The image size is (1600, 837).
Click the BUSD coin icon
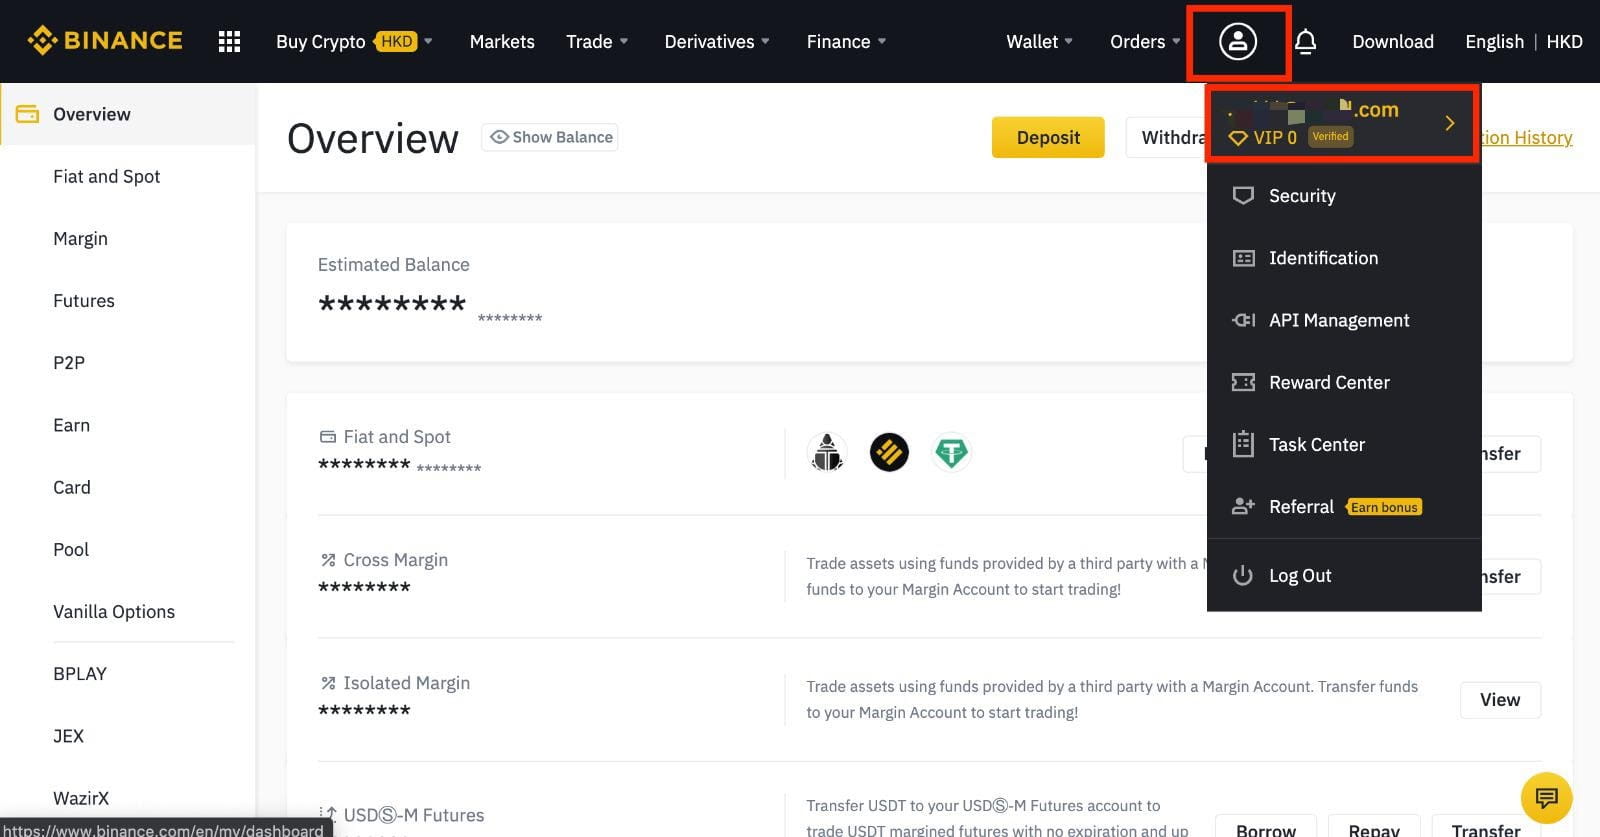click(x=889, y=452)
